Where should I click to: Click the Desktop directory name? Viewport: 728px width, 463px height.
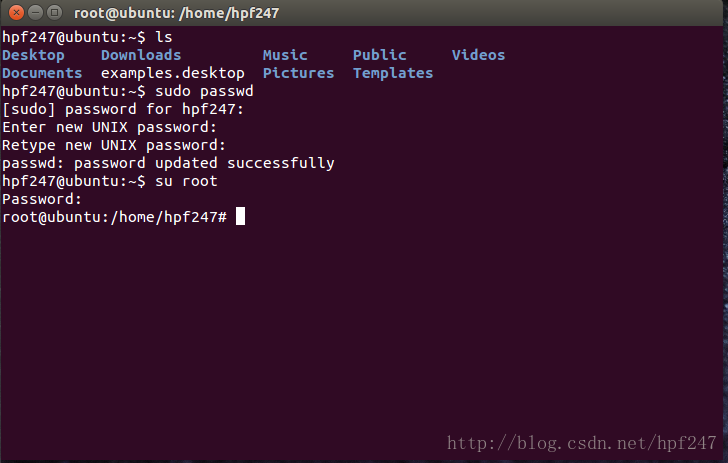(33, 55)
